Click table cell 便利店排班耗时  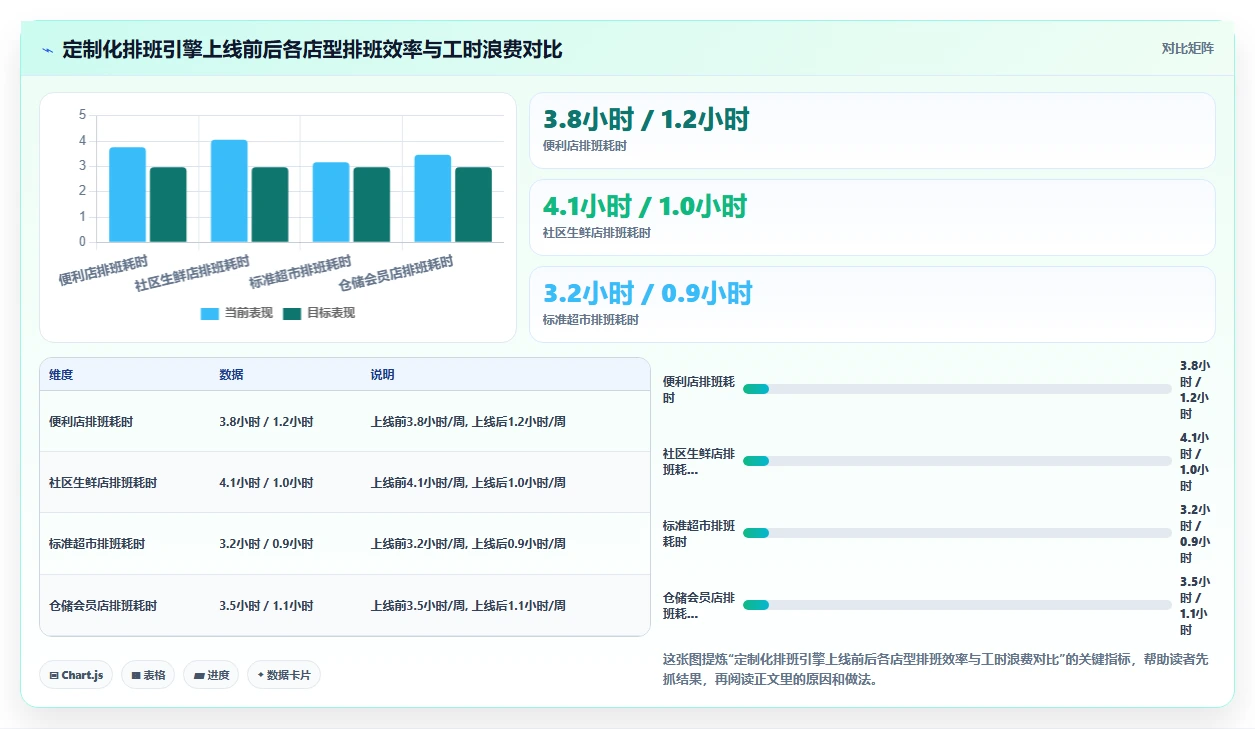coord(91,422)
